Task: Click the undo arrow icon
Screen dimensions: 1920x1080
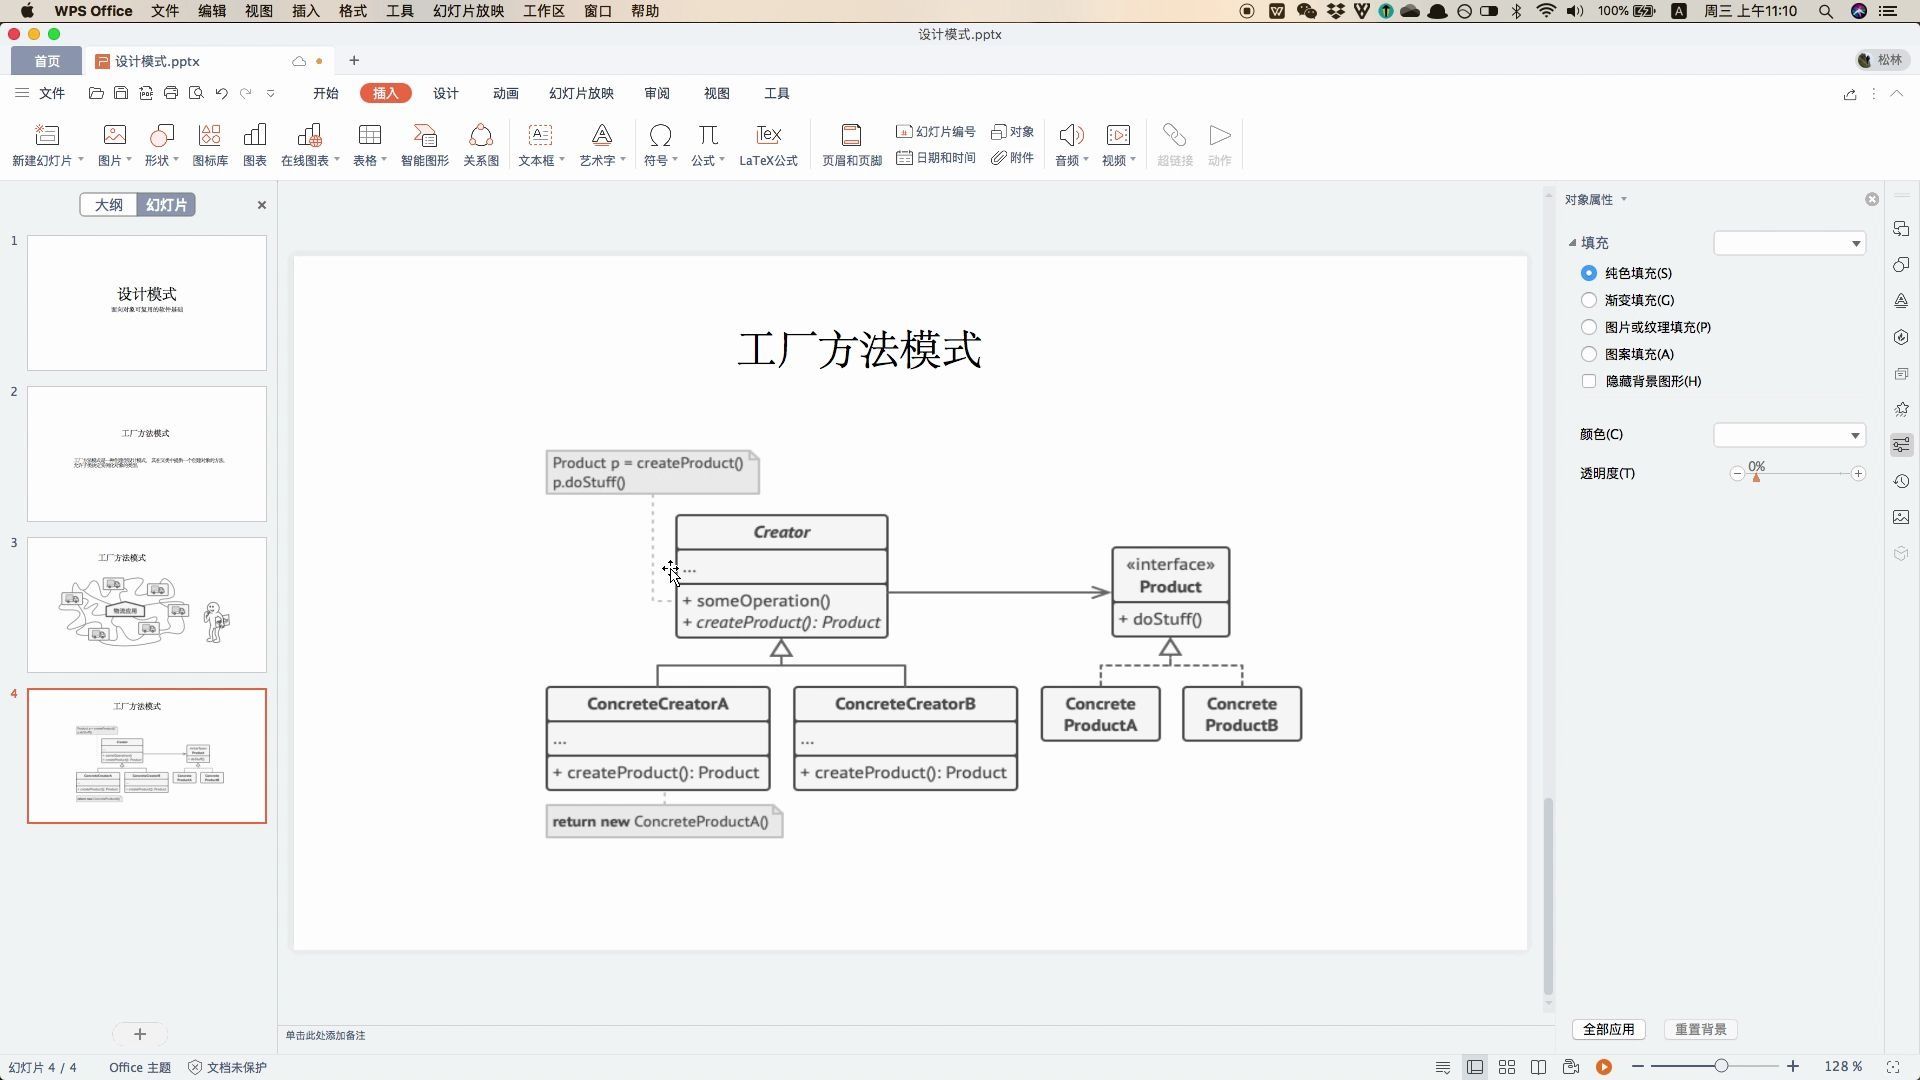Action: click(221, 93)
